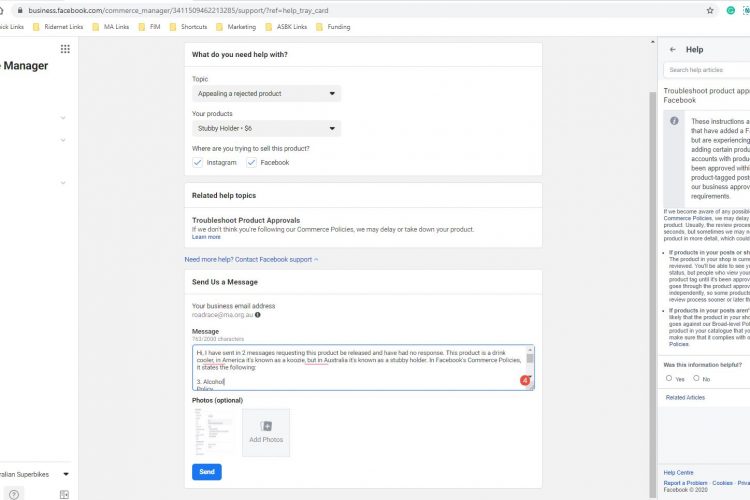Image resolution: width=750 pixels, height=500 pixels.
Task: Click the Send Us a Message heading
Action: [225, 282]
